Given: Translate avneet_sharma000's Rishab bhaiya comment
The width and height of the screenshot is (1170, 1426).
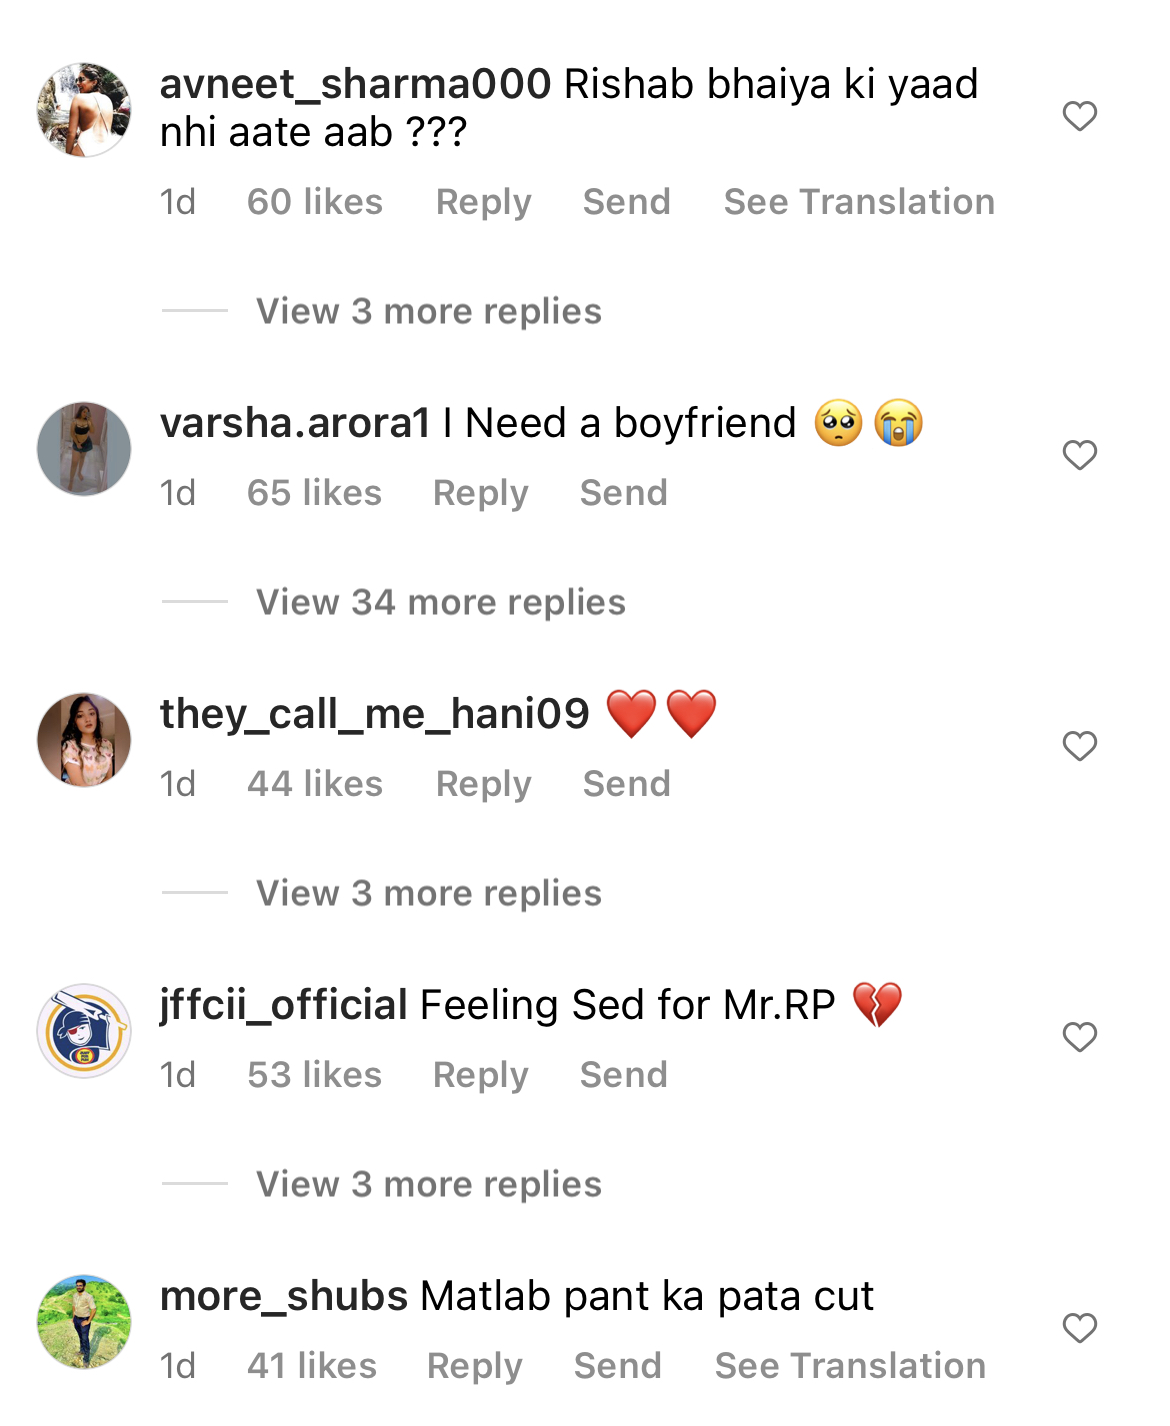Looking at the screenshot, I should point(858,201).
